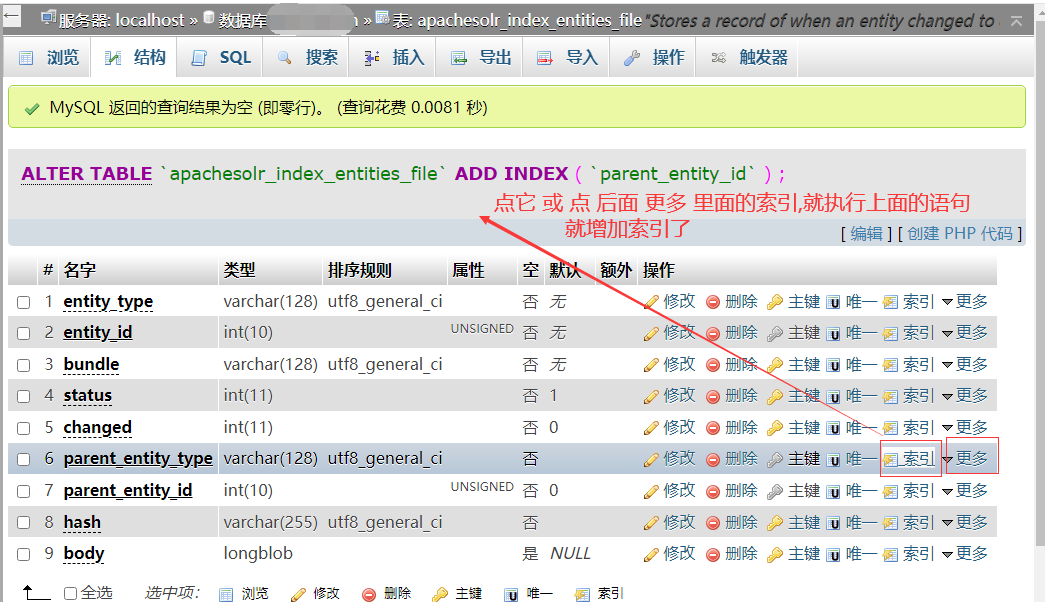1045x602 pixels.
Task: Click the 编辑 link under the query
Action: (x=866, y=233)
